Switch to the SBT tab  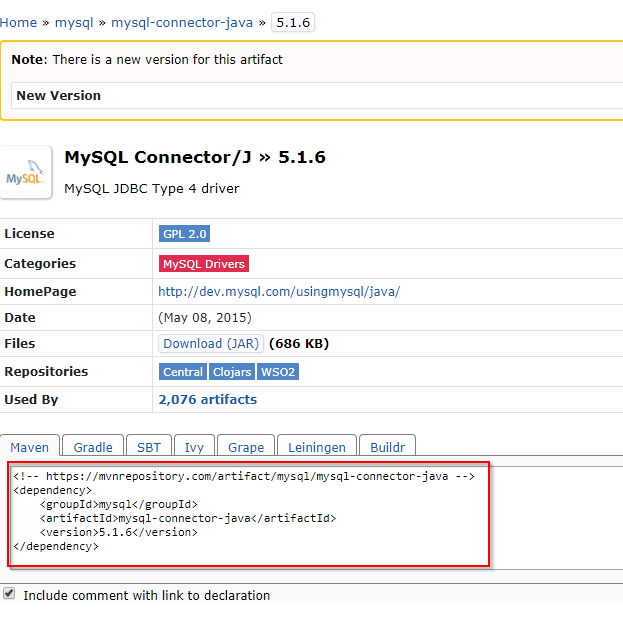149,447
